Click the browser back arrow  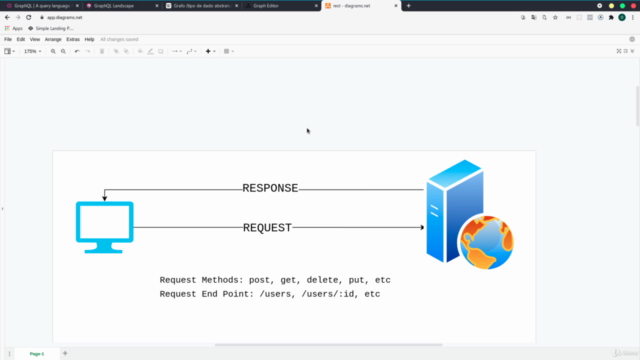(x=7, y=18)
